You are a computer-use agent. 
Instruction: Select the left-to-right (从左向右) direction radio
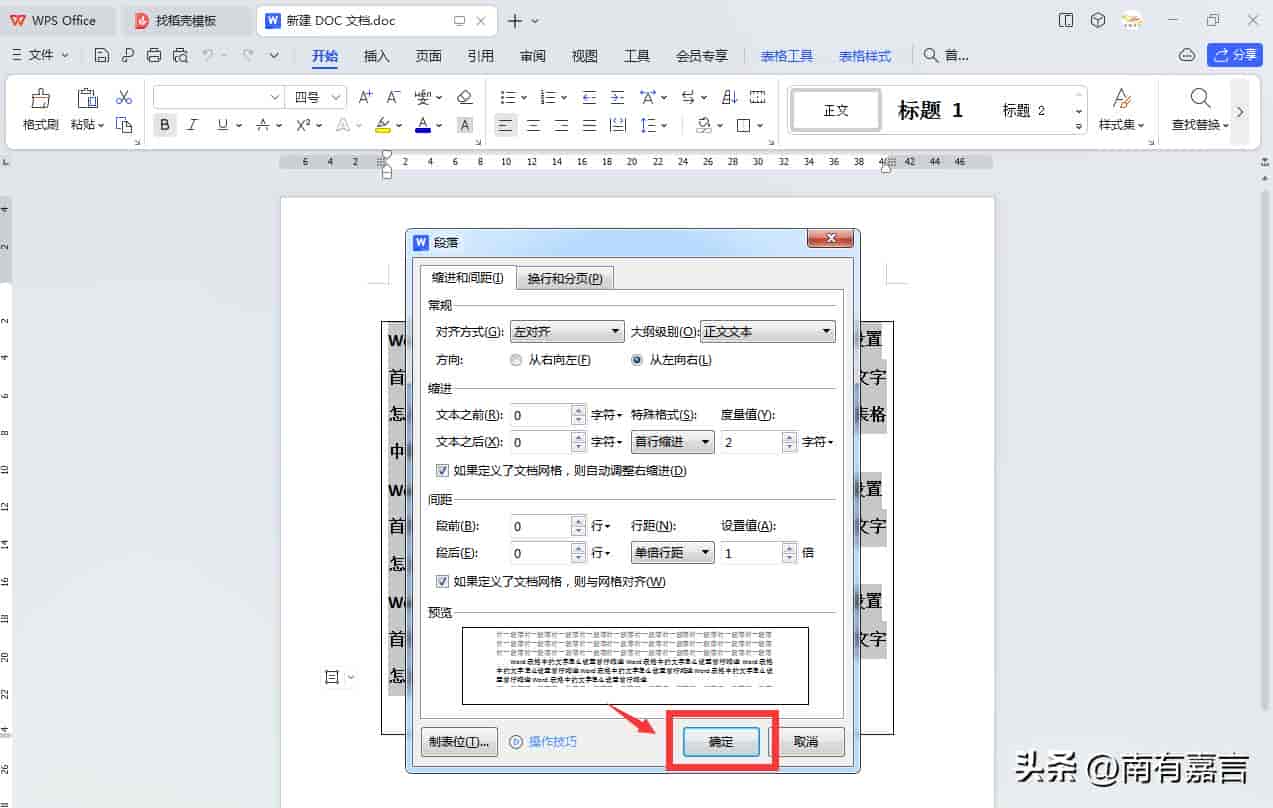(637, 360)
